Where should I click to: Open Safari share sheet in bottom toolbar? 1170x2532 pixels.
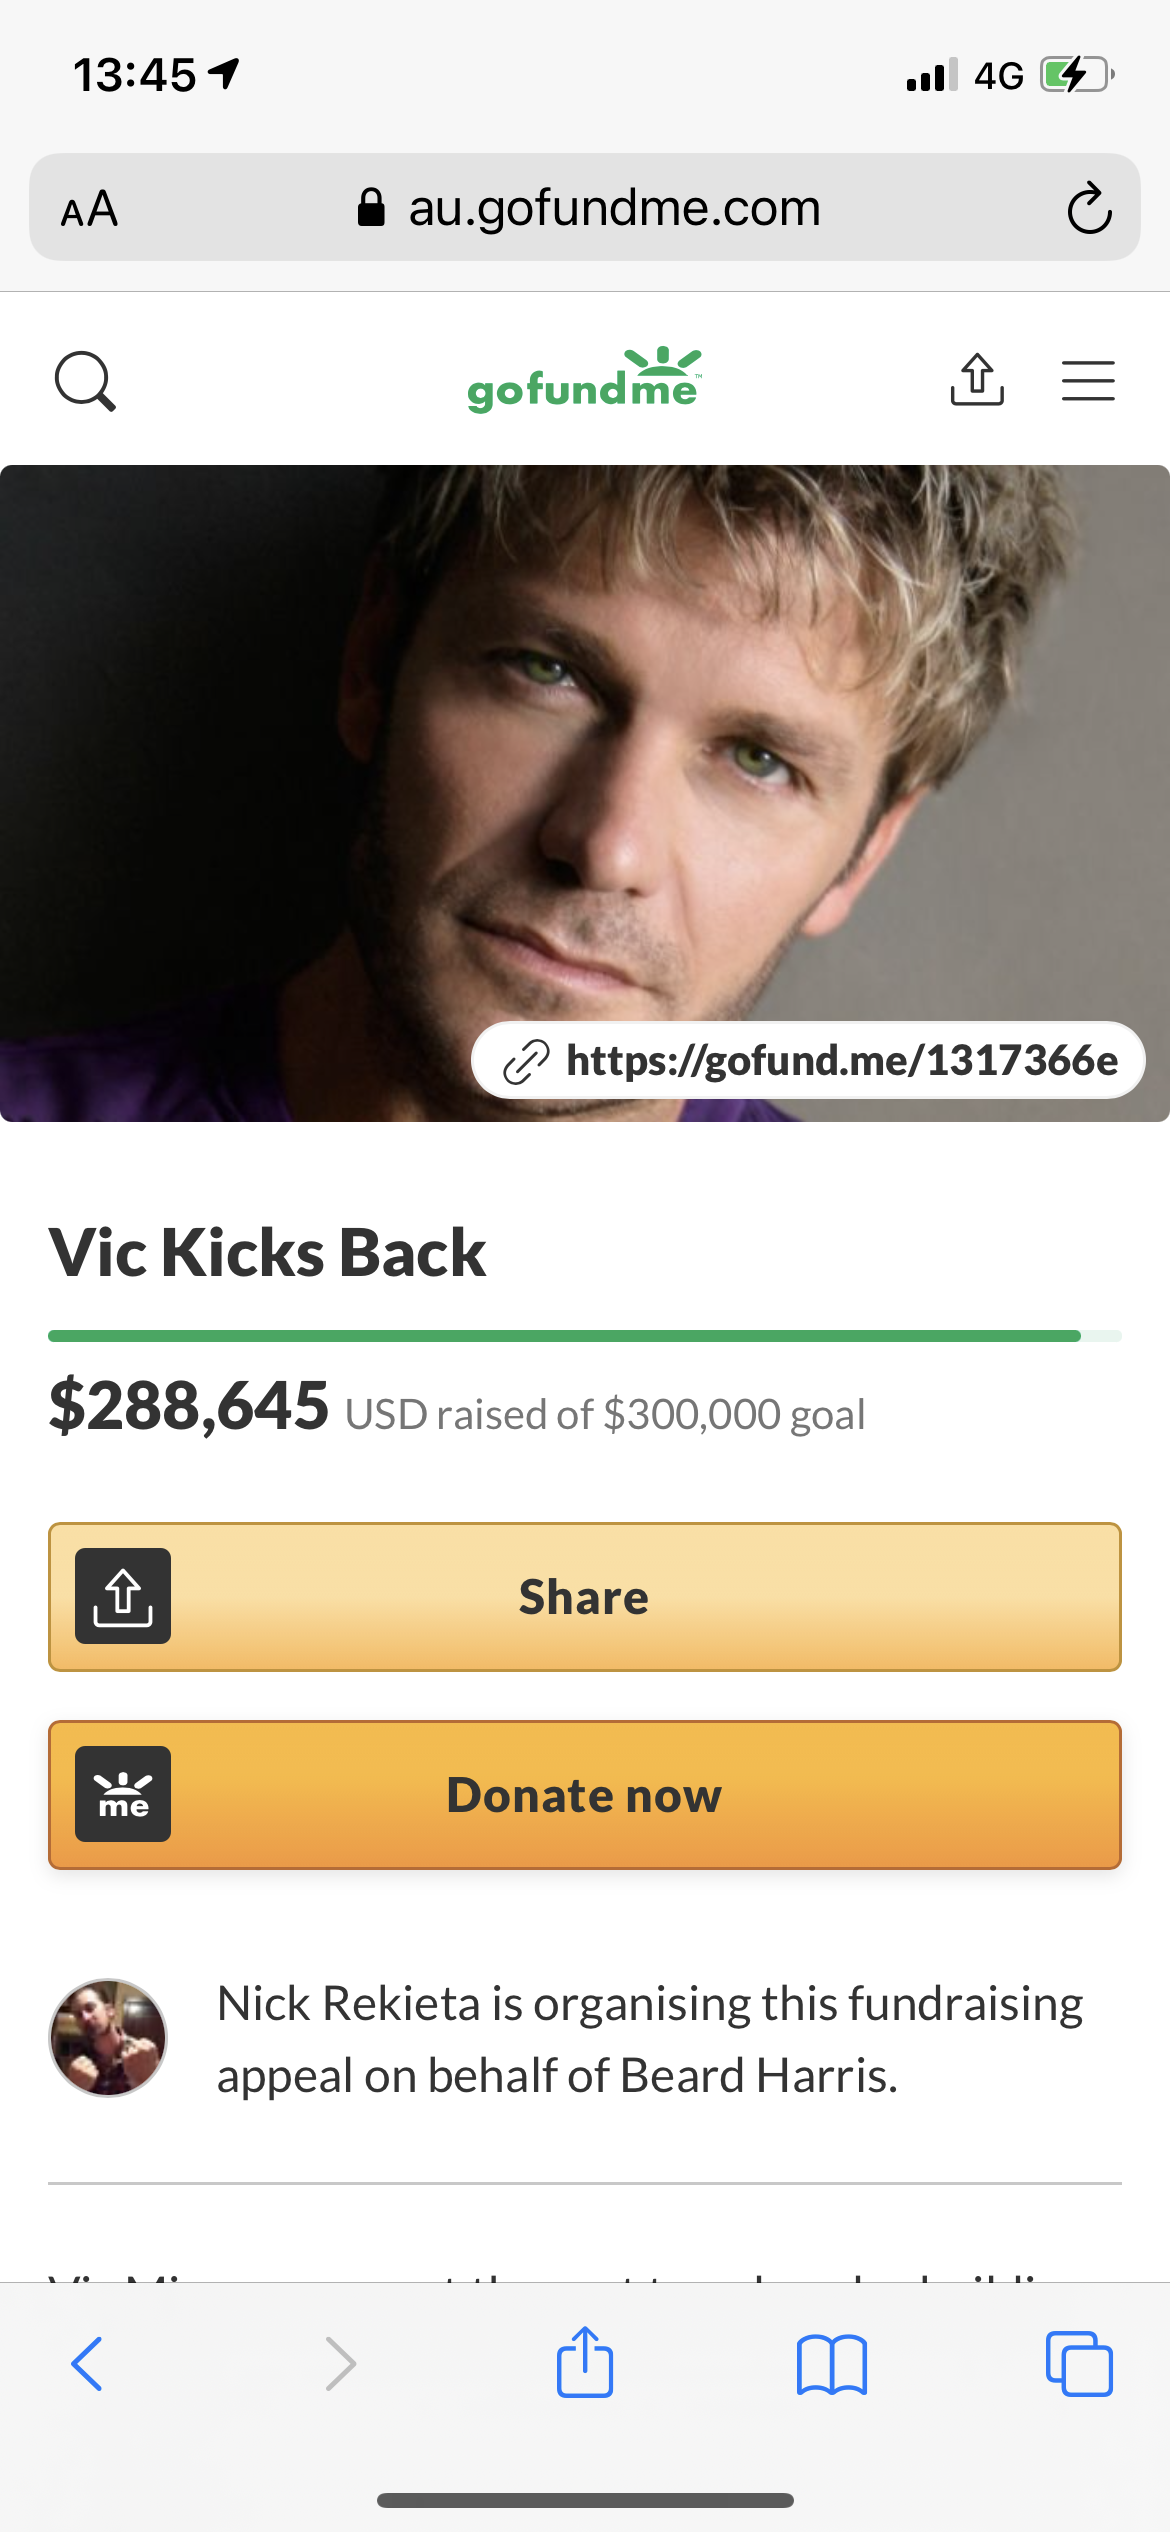(x=585, y=2361)
